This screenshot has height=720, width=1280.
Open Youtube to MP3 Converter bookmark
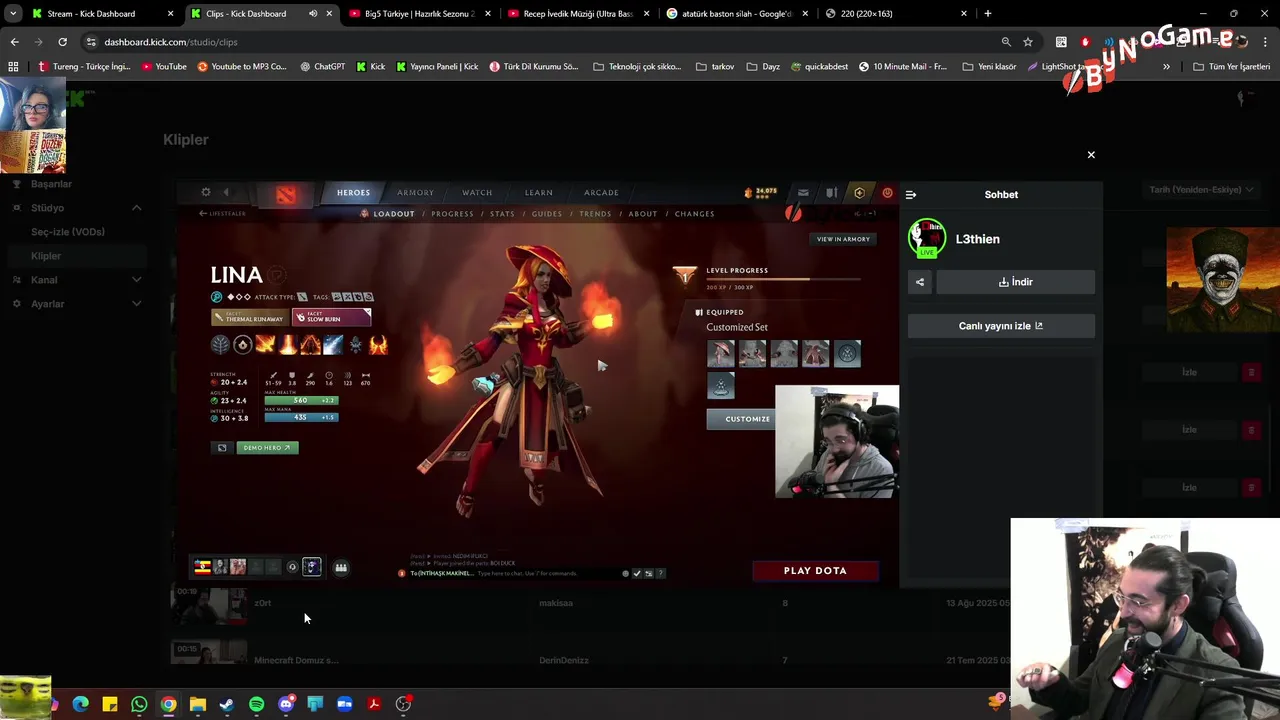tap(242, 67)
